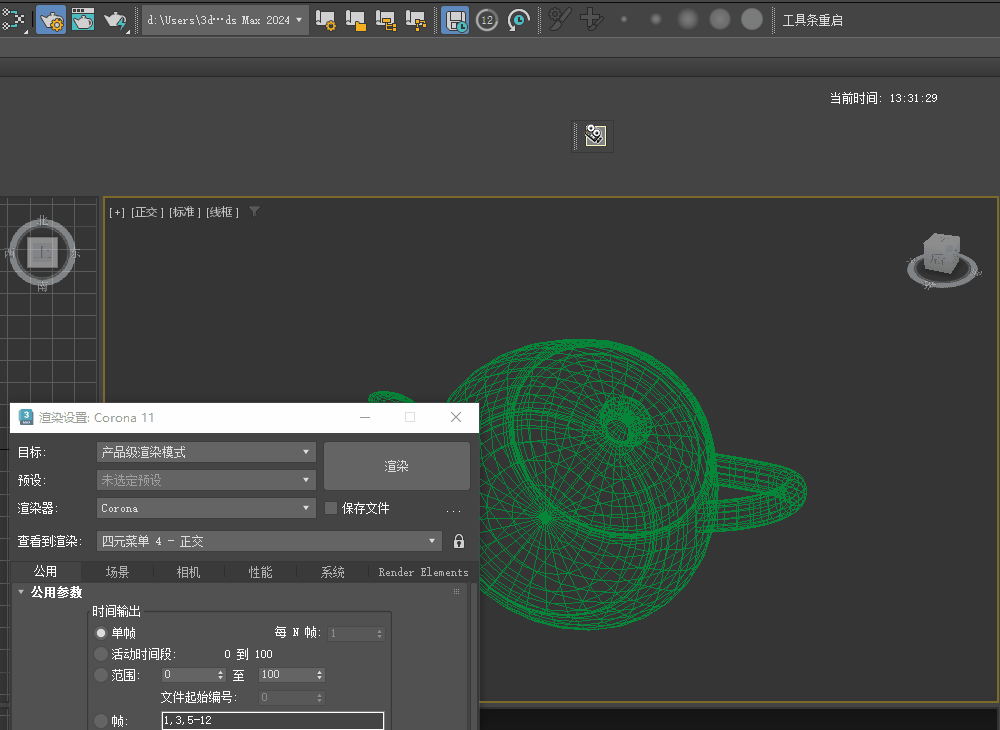The image size is (1000, 730).
Task: Click the save file disk icon
Action: click(455, 19)
